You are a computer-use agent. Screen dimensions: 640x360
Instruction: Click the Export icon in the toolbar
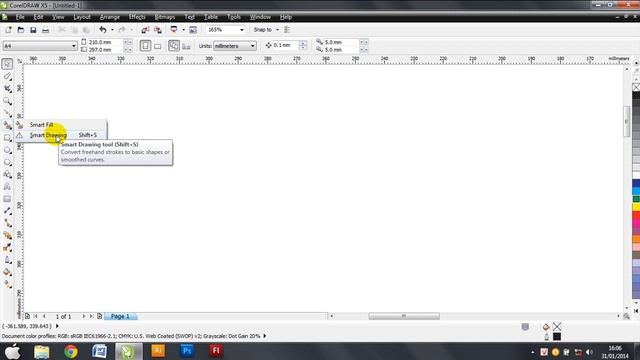(158, 30)
